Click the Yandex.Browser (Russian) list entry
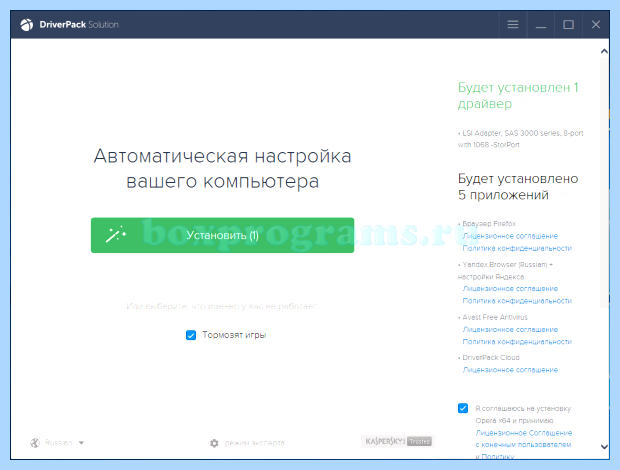This screenshot has height=470, width=620. click(x=505, y=270)
